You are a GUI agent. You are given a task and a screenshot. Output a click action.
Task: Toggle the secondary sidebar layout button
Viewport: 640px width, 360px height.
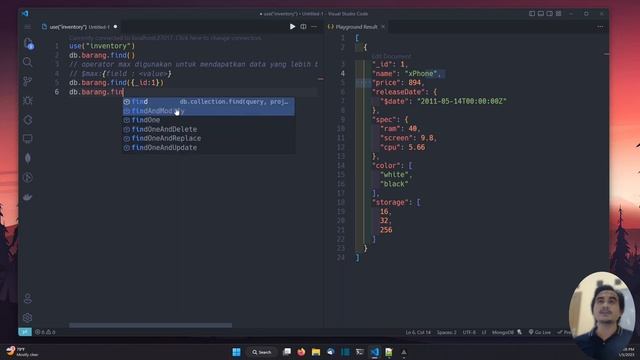tap(549, 13)
